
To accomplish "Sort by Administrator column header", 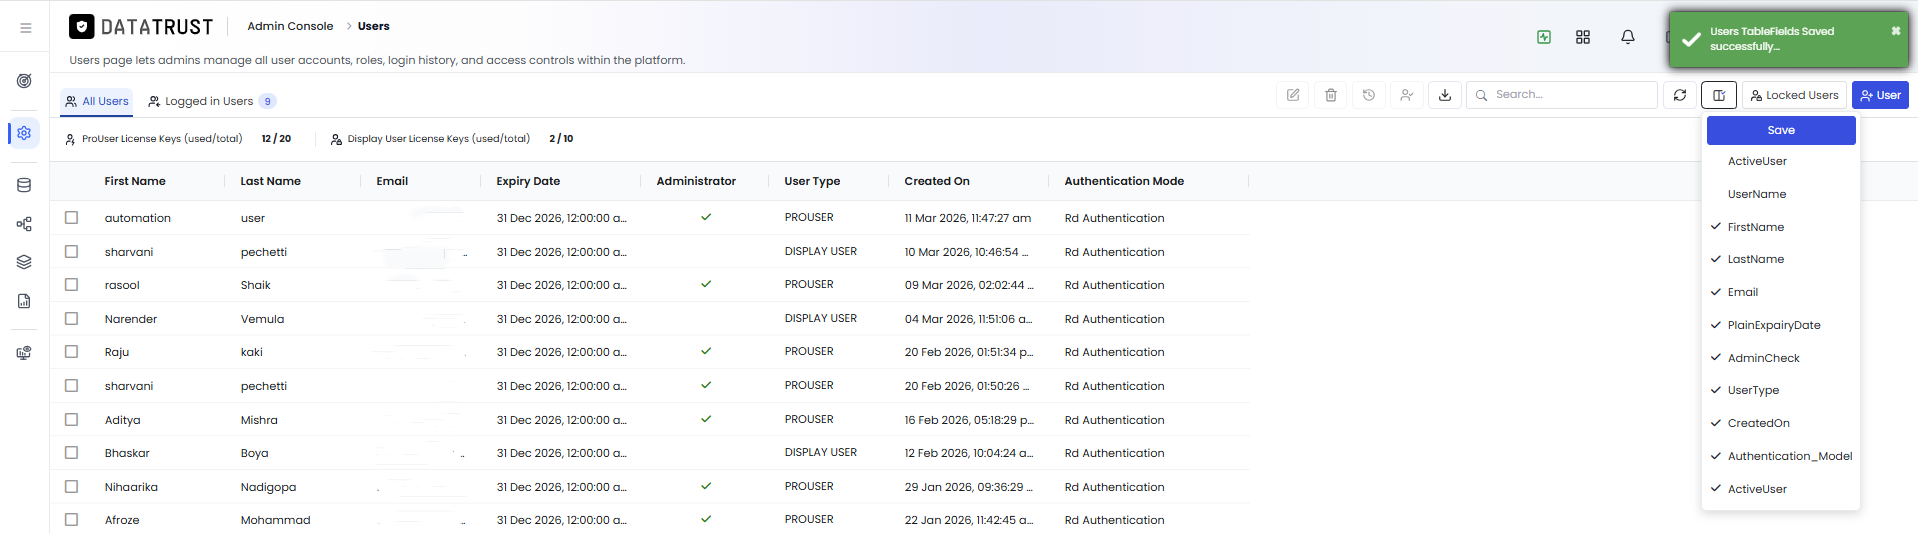I will [x=696, y=181].
